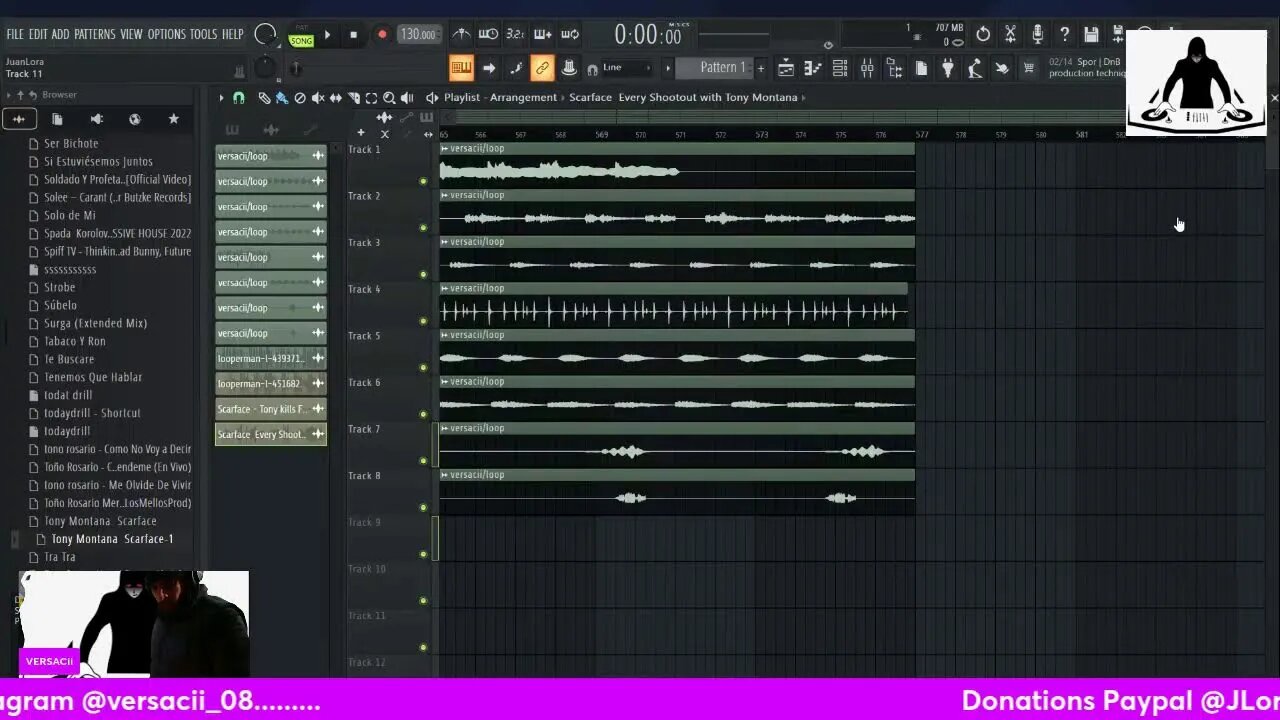The width and height of the screenshot is (1280, 720).
Task: Click the 130.000 tempo field
Action: point(418,35)
